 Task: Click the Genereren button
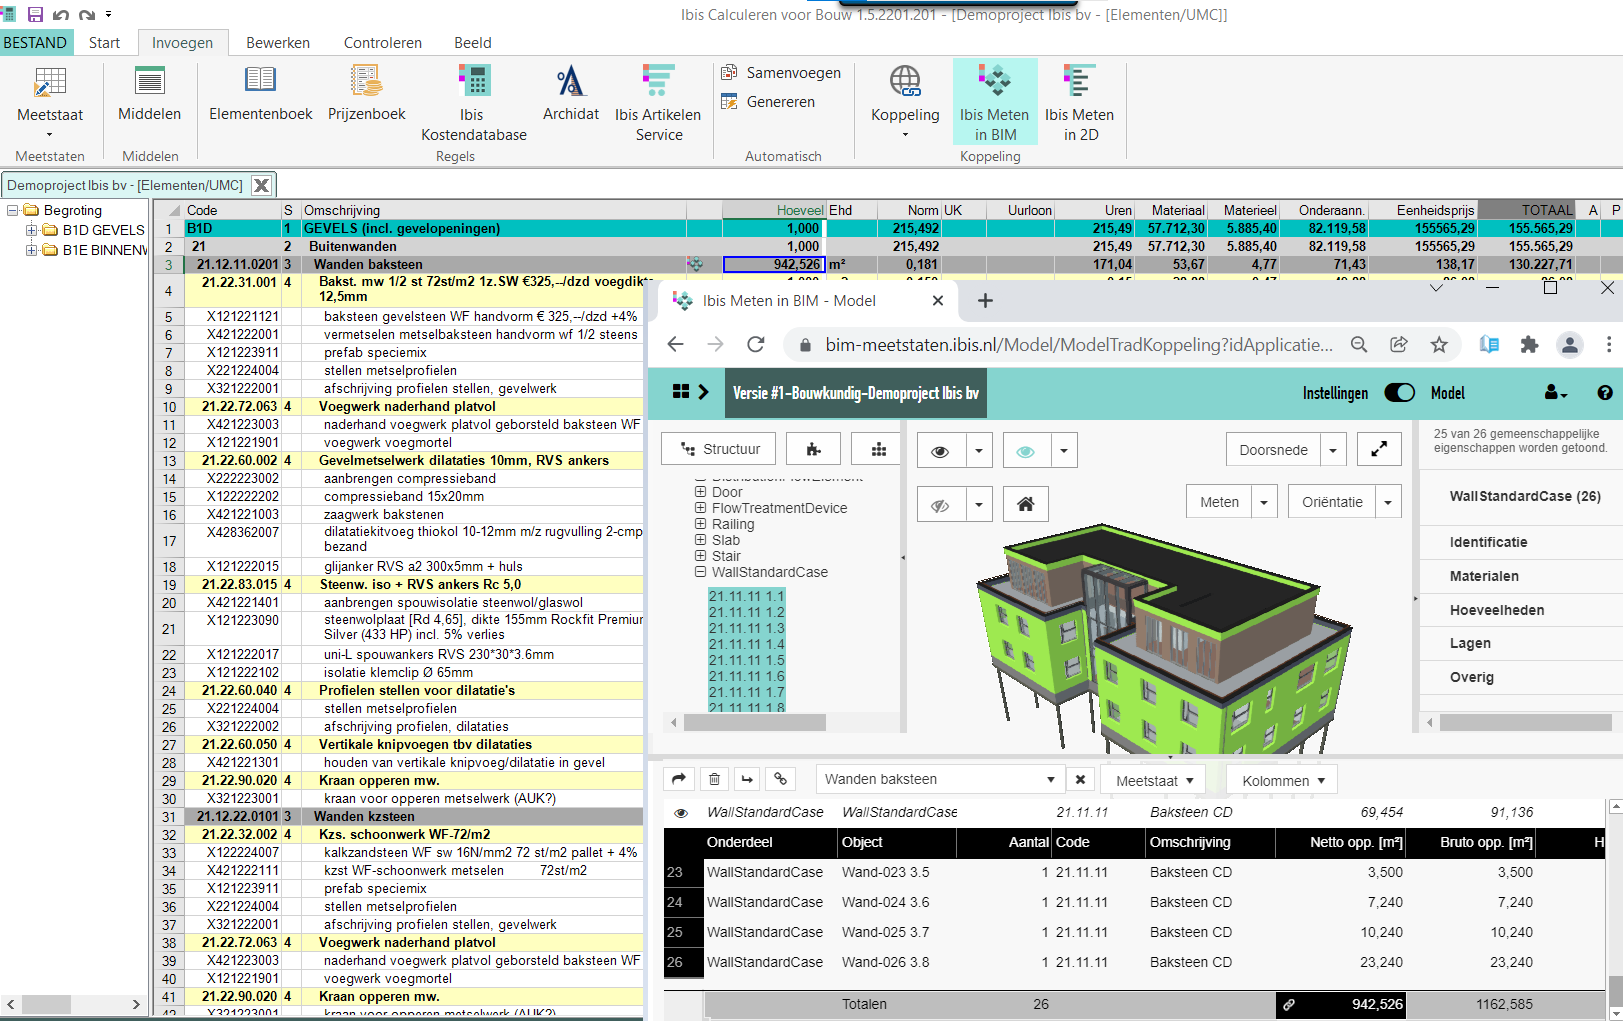pos(768,102)
